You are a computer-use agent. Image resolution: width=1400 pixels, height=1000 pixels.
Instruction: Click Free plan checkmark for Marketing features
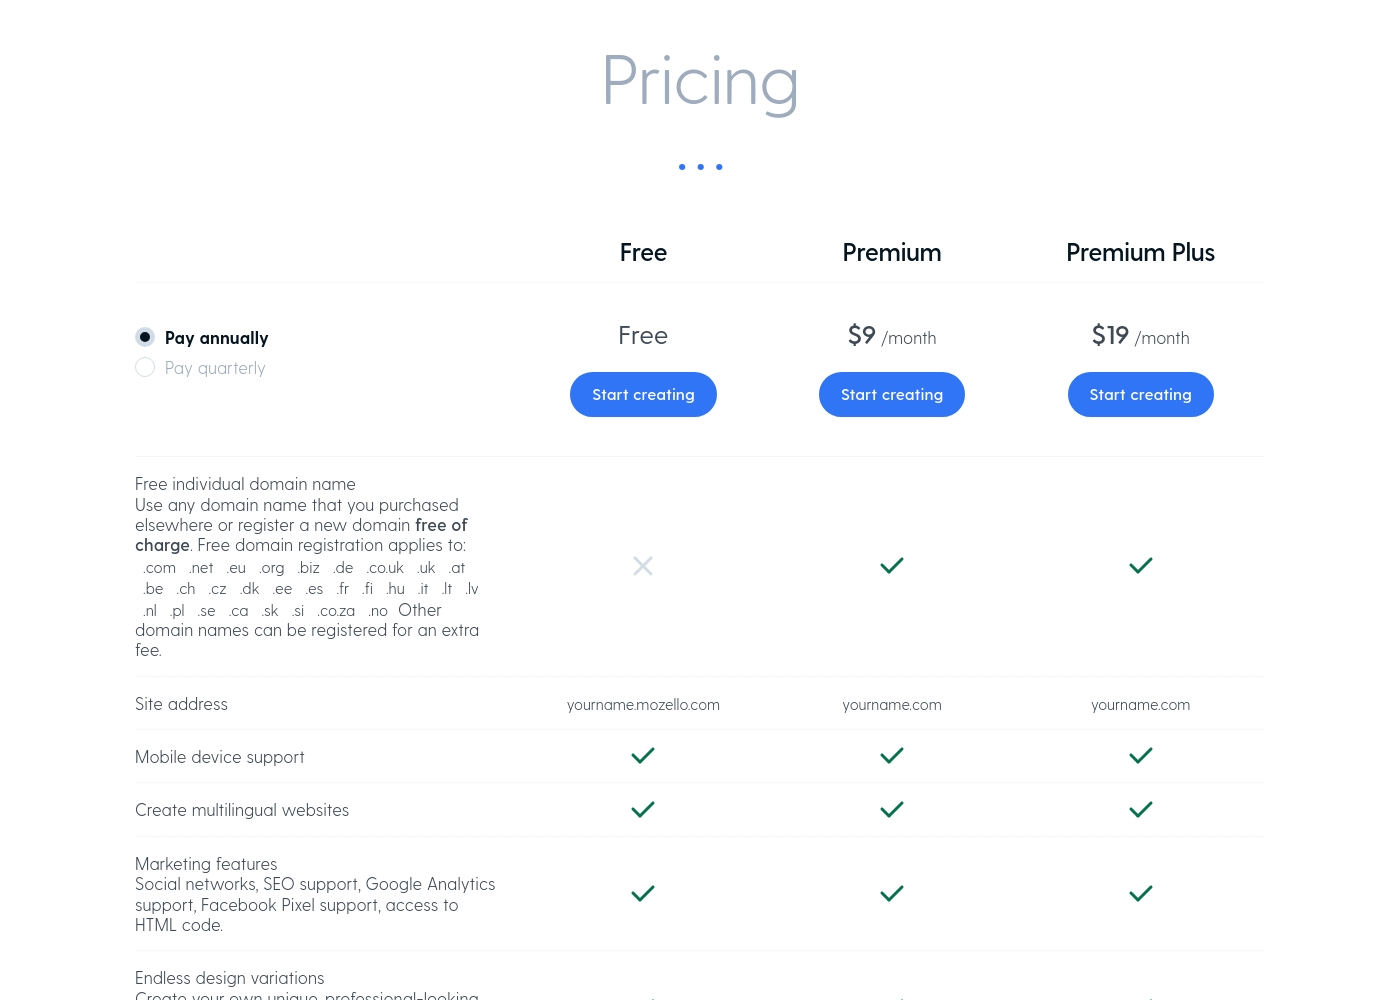643,893
